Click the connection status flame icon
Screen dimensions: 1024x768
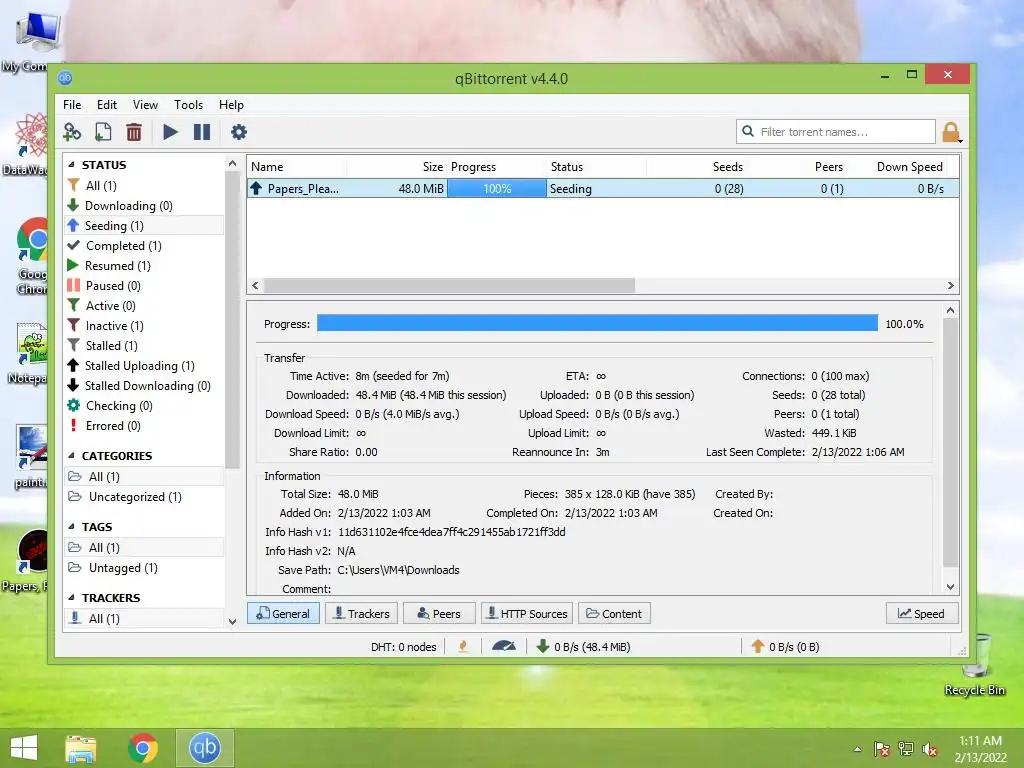click(463, 647)
